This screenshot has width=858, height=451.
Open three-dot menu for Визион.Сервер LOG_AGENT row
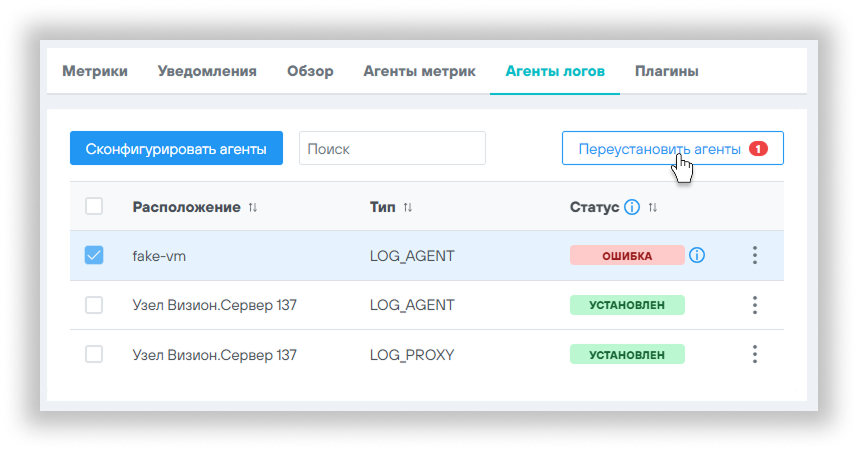(755, 305)
